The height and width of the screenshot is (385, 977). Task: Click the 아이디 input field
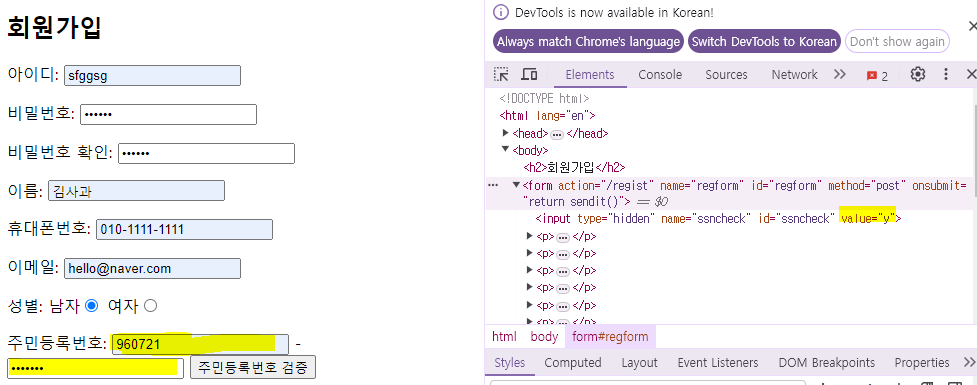[x=152, y=75]
